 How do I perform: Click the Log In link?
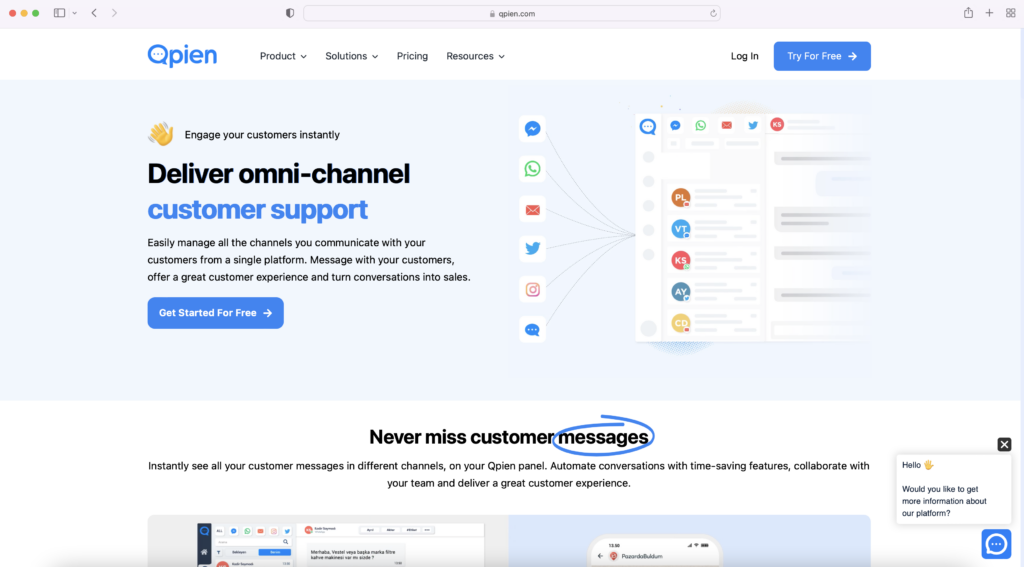pyautogui.click(x=744, y=56)
